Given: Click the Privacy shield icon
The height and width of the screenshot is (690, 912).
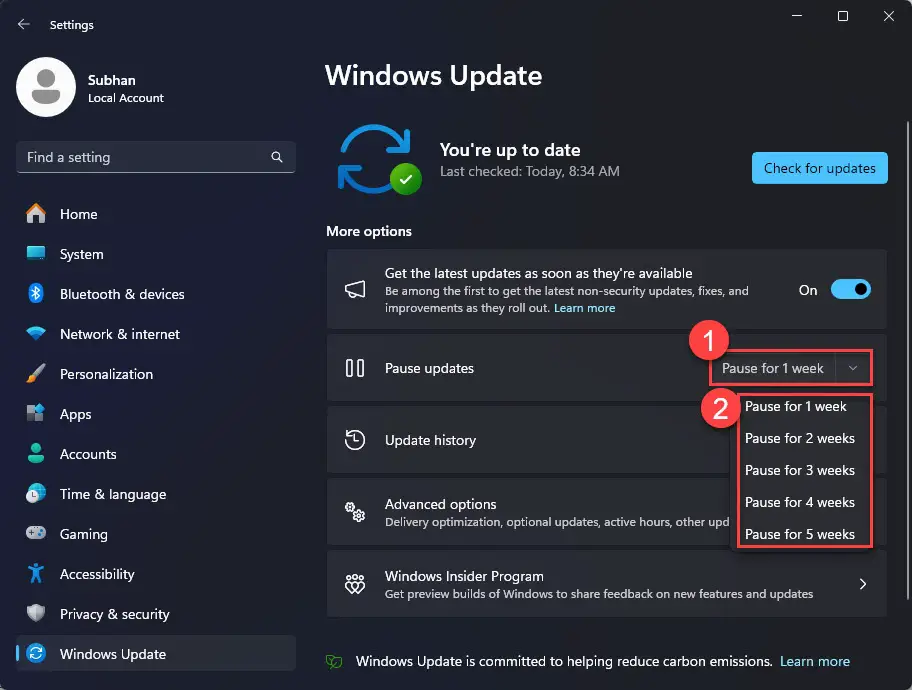Looking at the screenshot, I should (x=35, y=613).
